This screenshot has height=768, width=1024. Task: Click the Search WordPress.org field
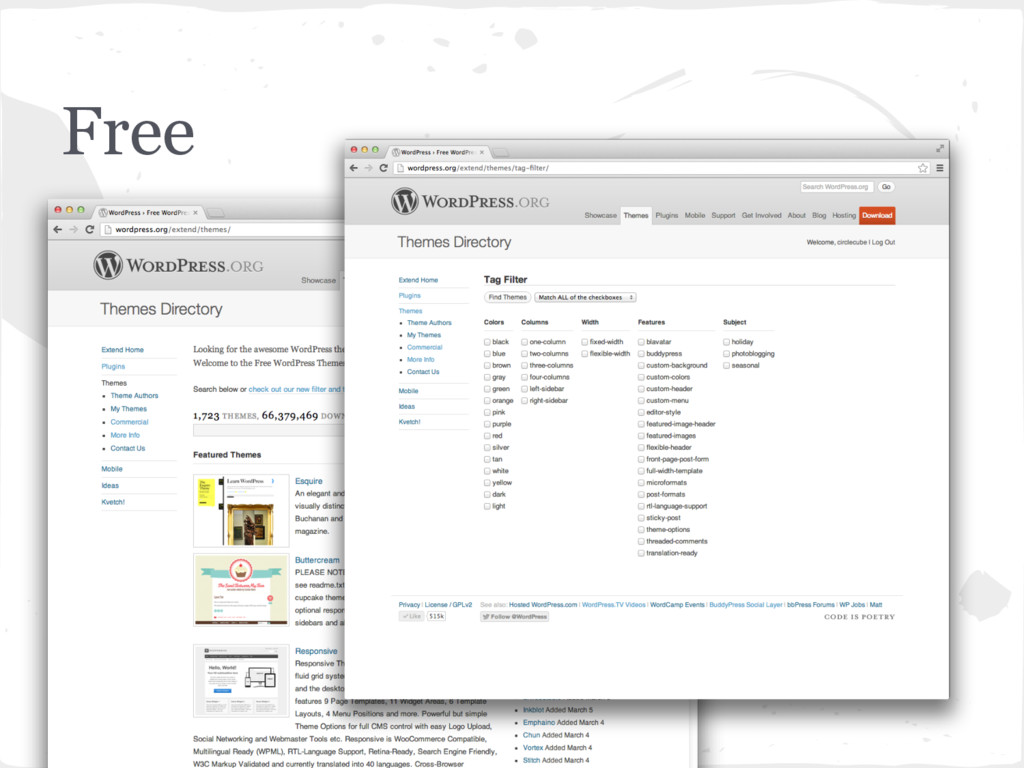click(837, 187)
